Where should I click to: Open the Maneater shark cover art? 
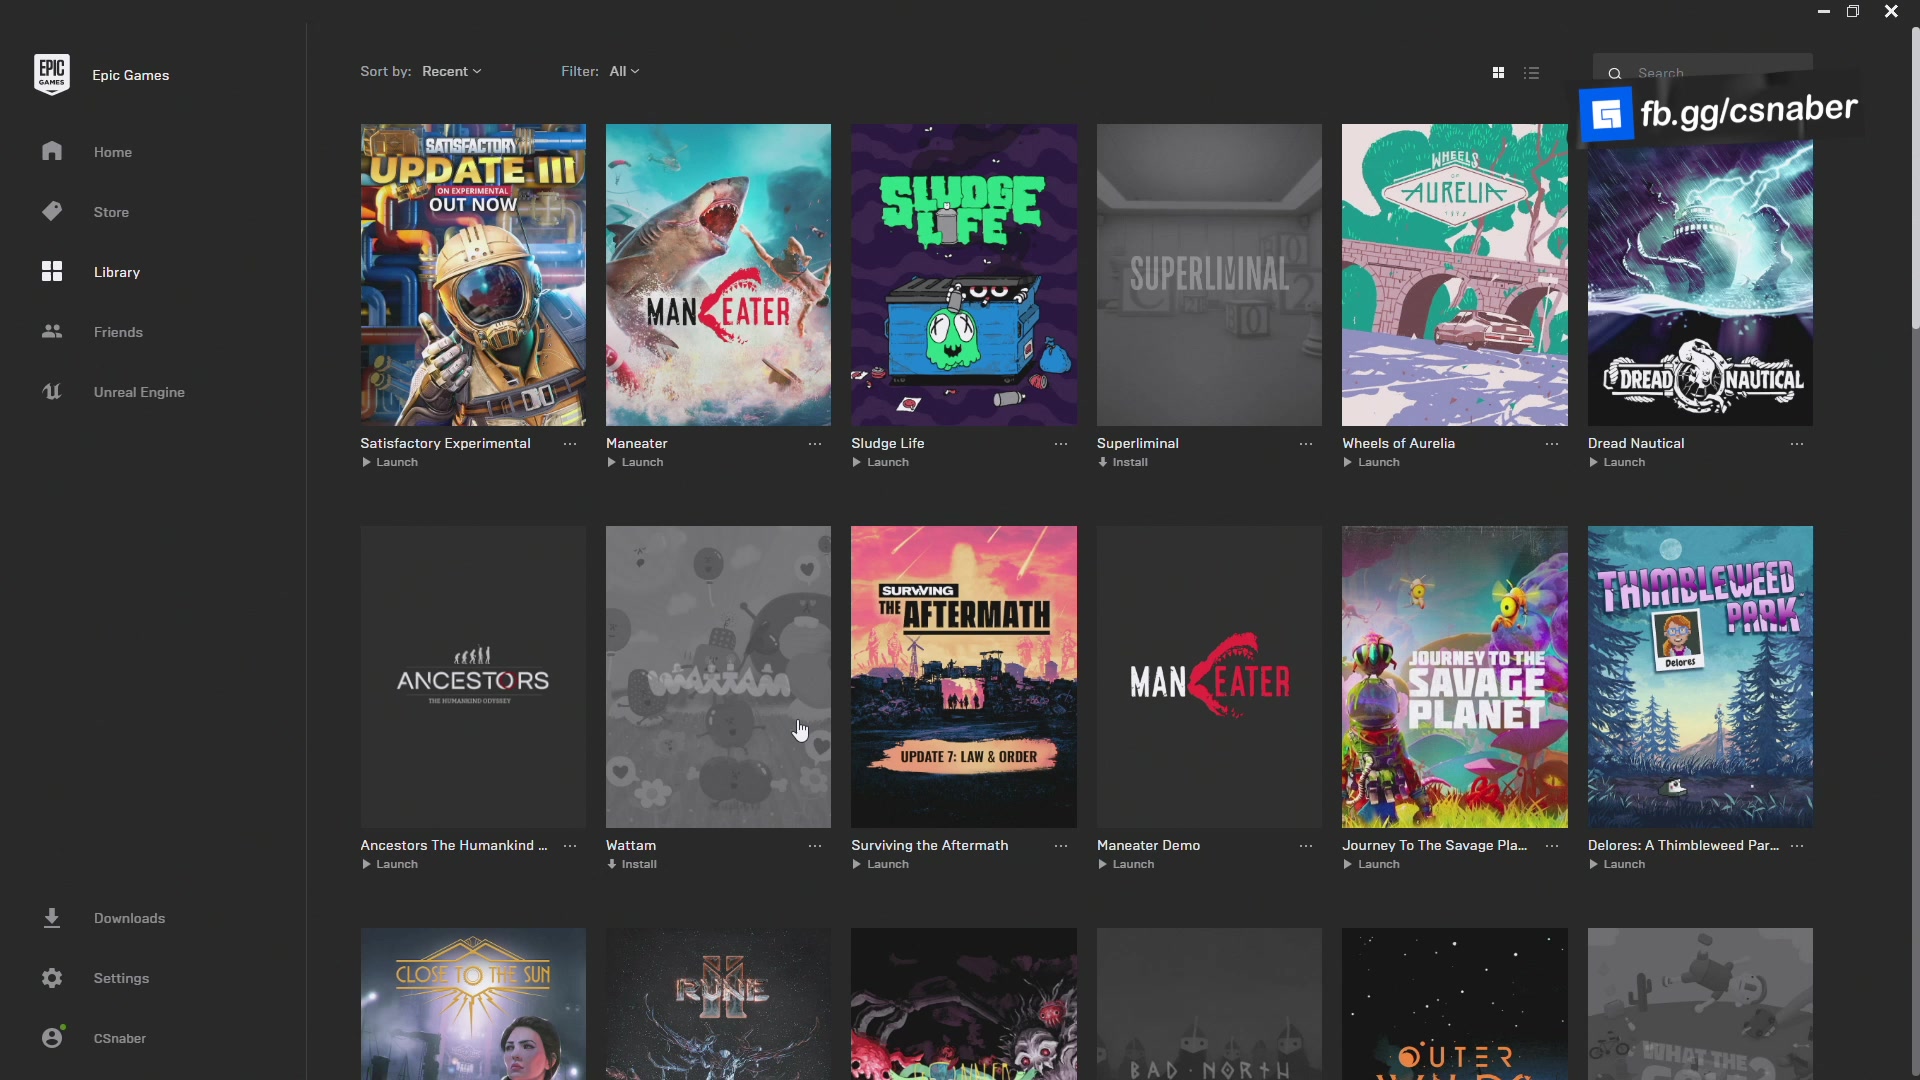coord(718,275)
